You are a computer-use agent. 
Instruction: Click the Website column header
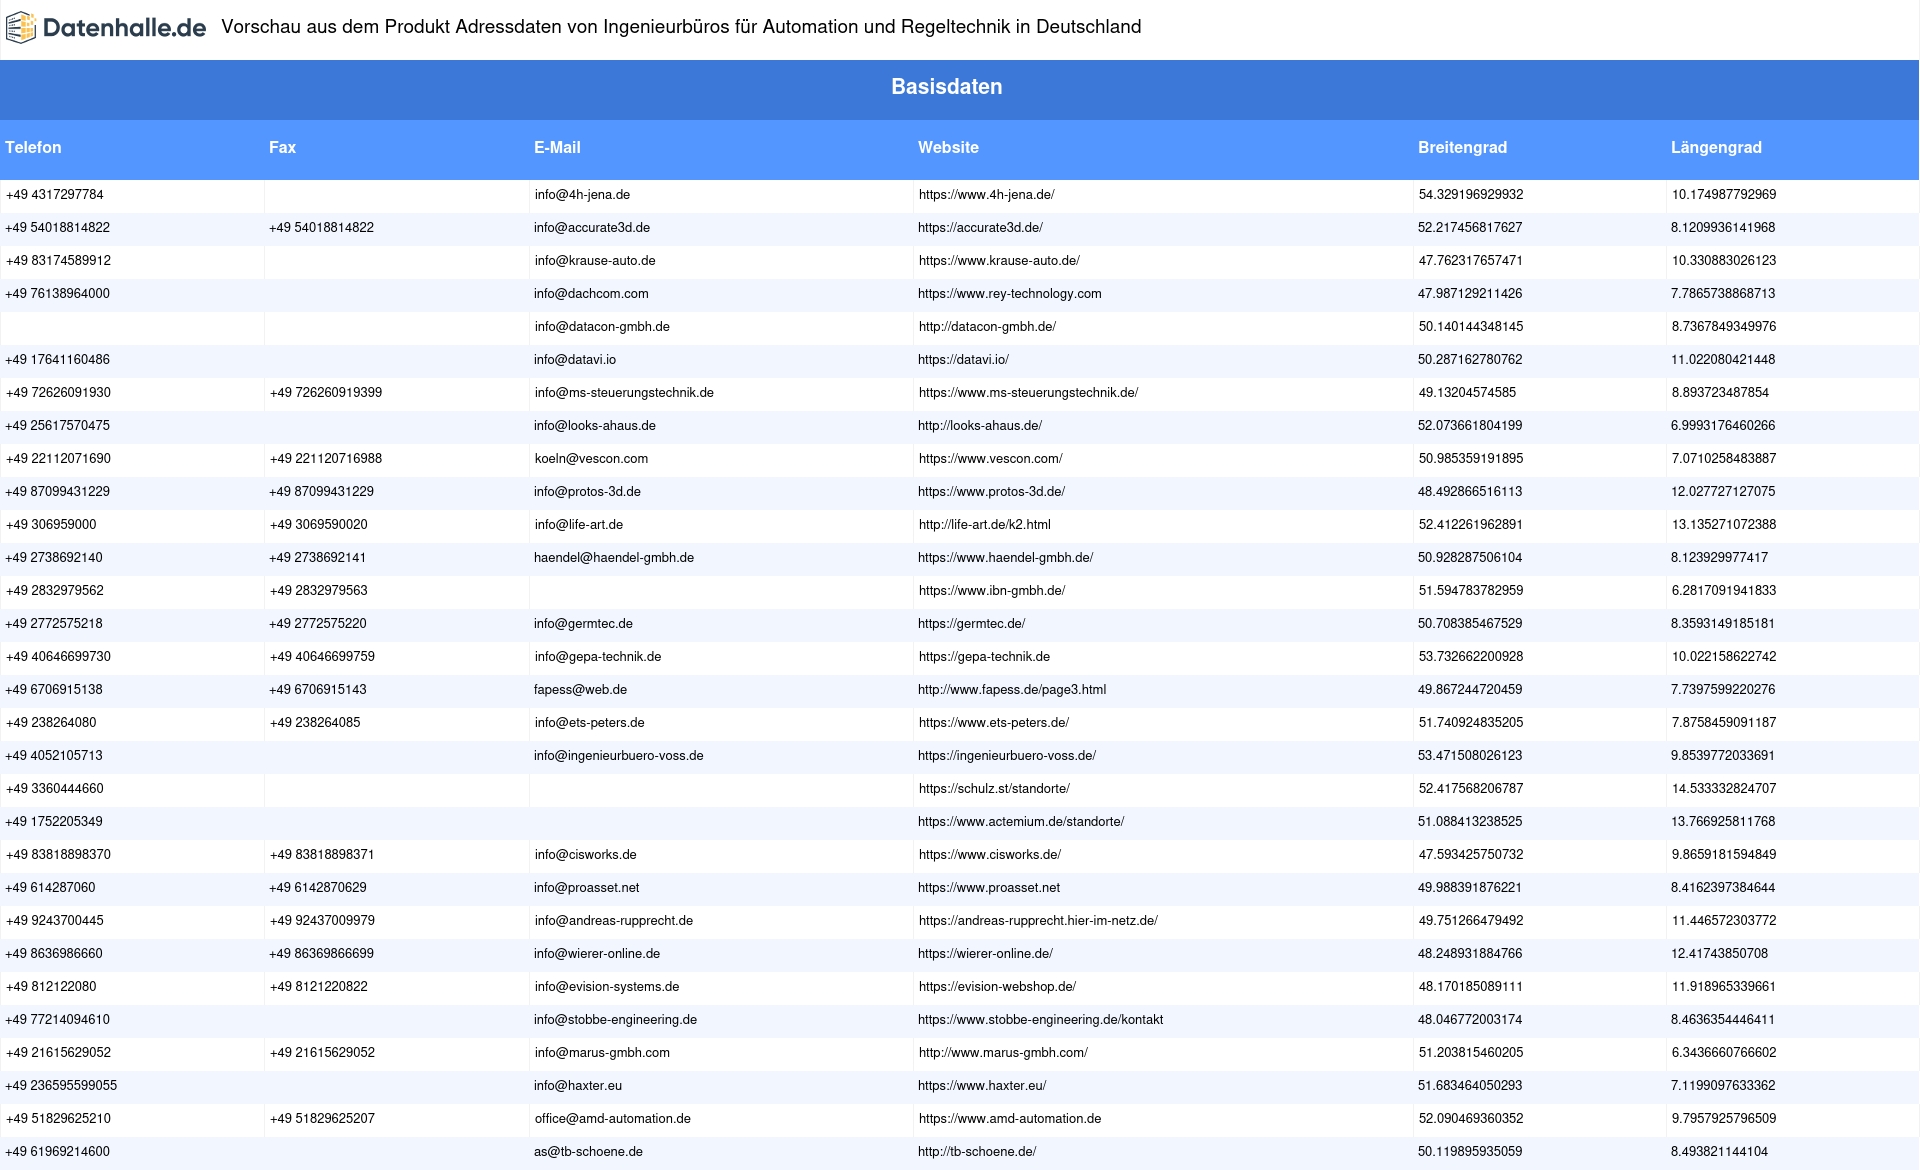pos(948,147)
